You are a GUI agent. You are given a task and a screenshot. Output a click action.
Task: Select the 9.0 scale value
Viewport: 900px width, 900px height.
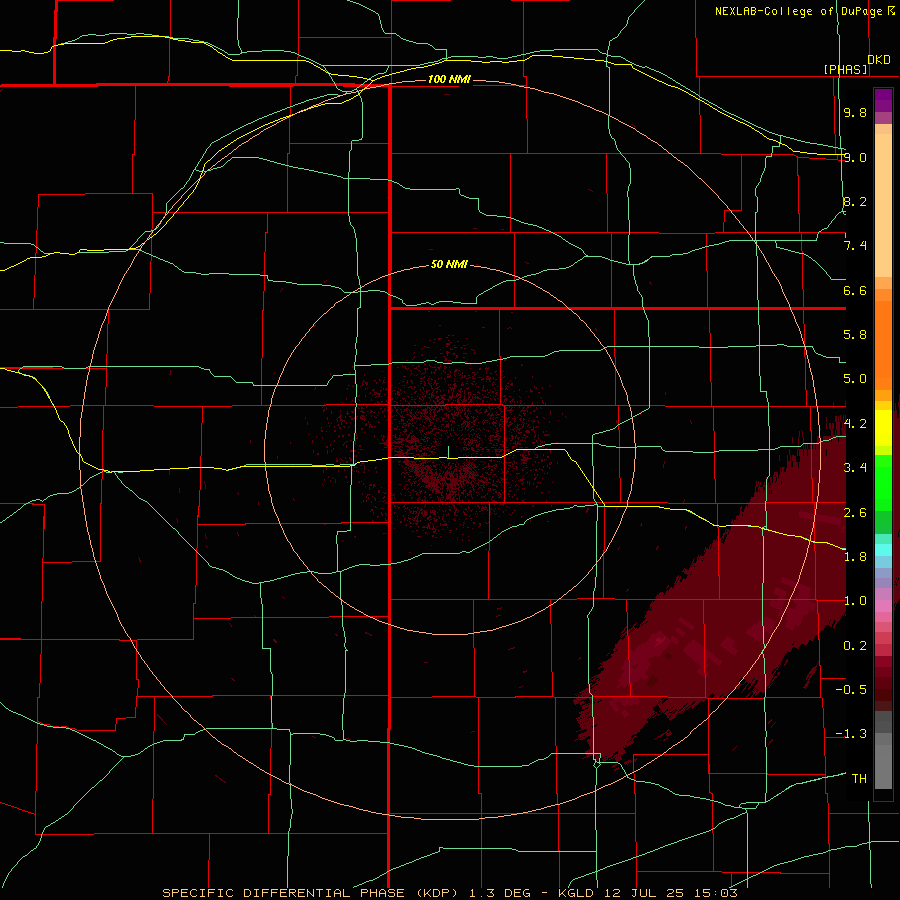click(x=855, y=157)
